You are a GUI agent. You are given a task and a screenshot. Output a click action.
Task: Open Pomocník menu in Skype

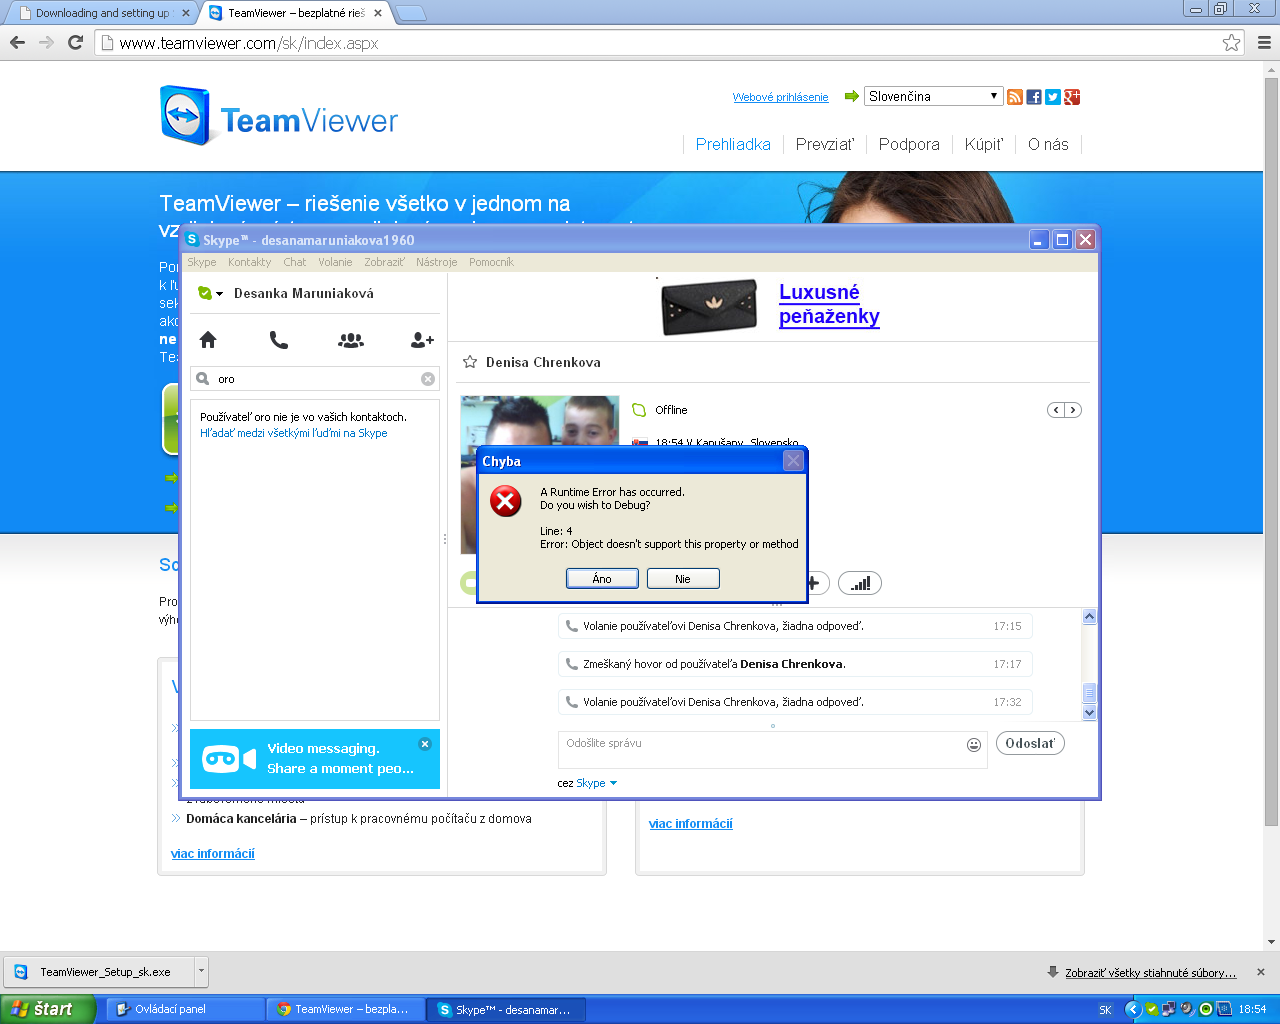(491, 262)
